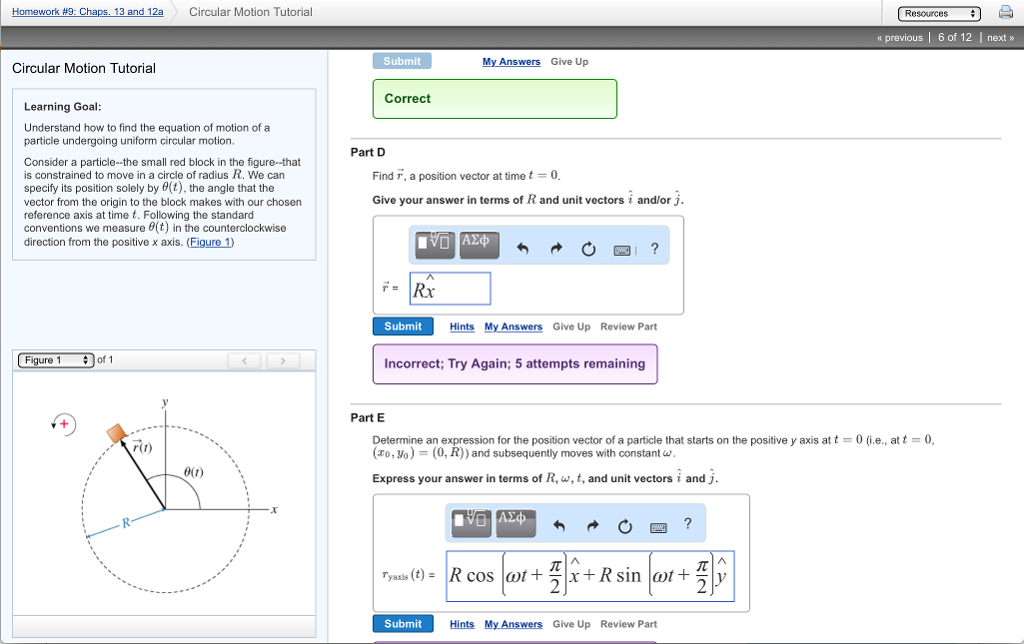Reset the Part D answer with the circular arrow
Screen dimensions: 1024x644
click(588, 246)
